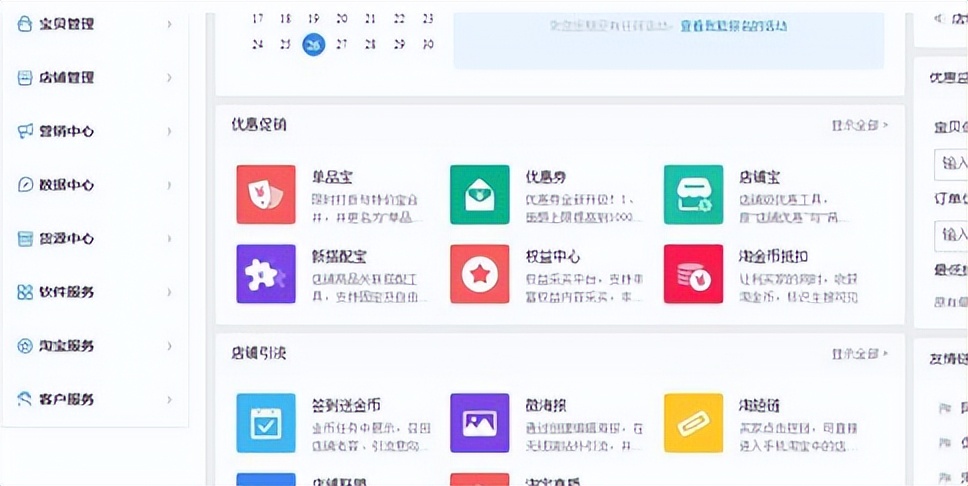
Task: Open the teal 店铺宝 storefront icon
Action: (x=693, y=194)
